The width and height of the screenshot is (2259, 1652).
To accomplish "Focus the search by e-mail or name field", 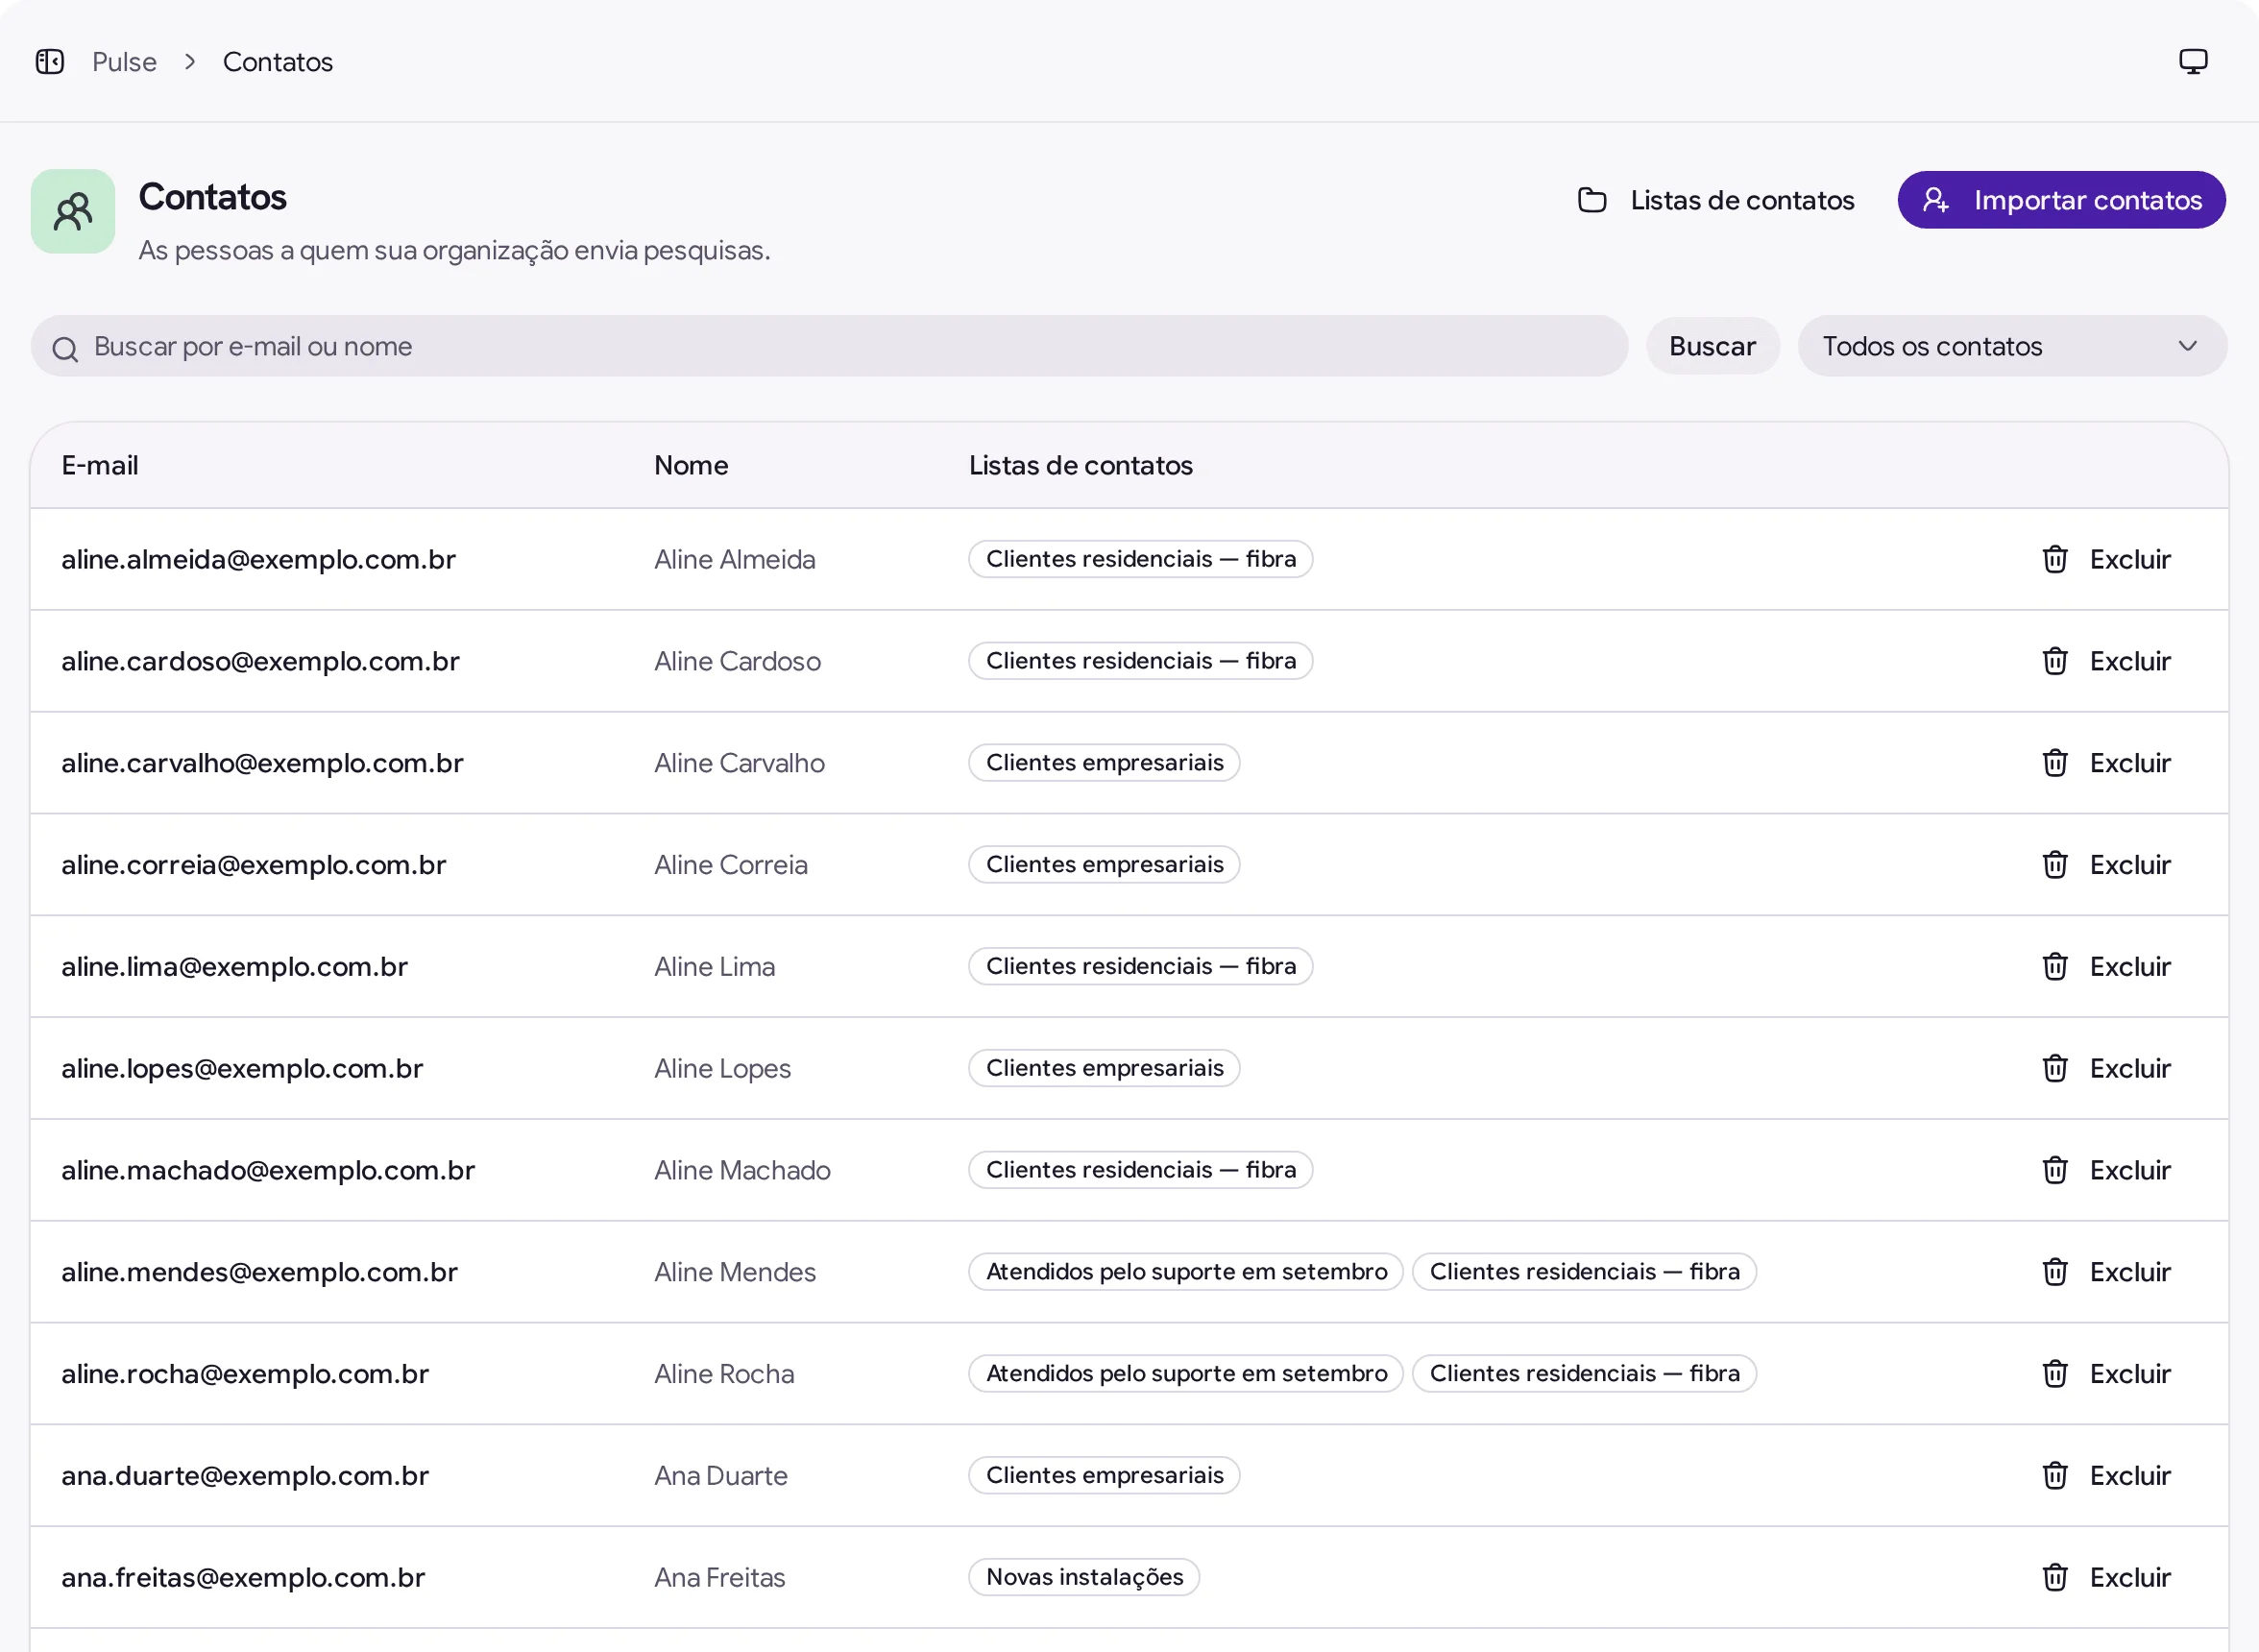I will coord(829,346).
